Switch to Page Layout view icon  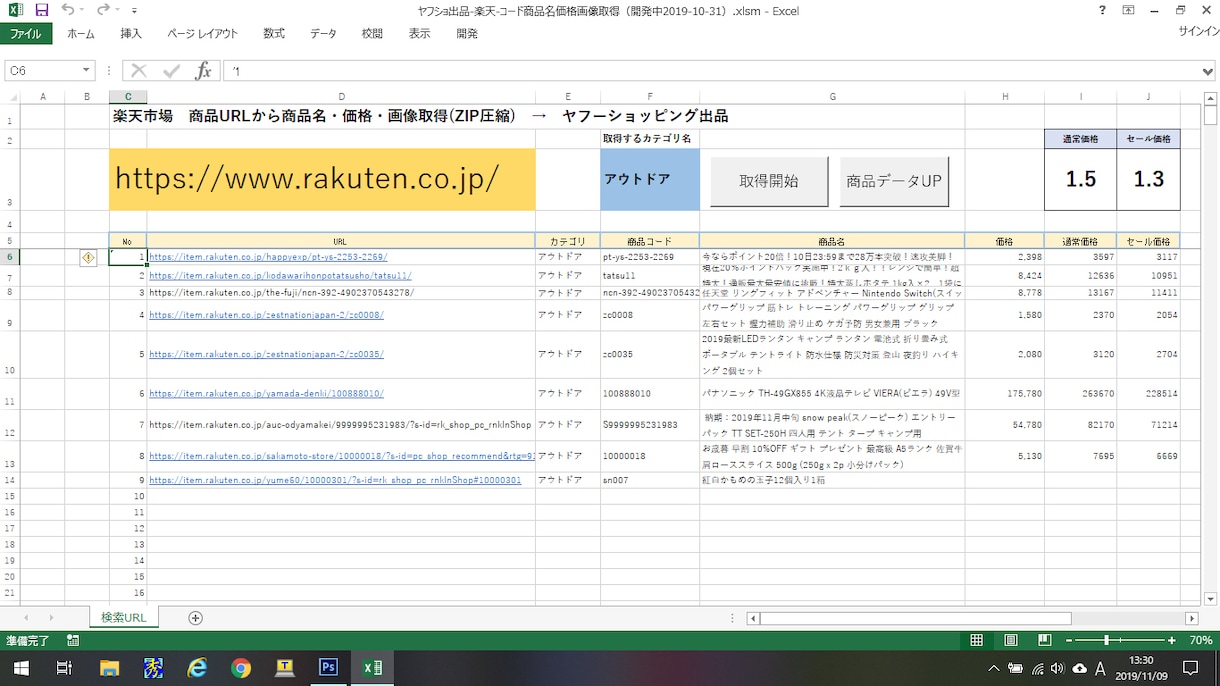(1010, 640)
